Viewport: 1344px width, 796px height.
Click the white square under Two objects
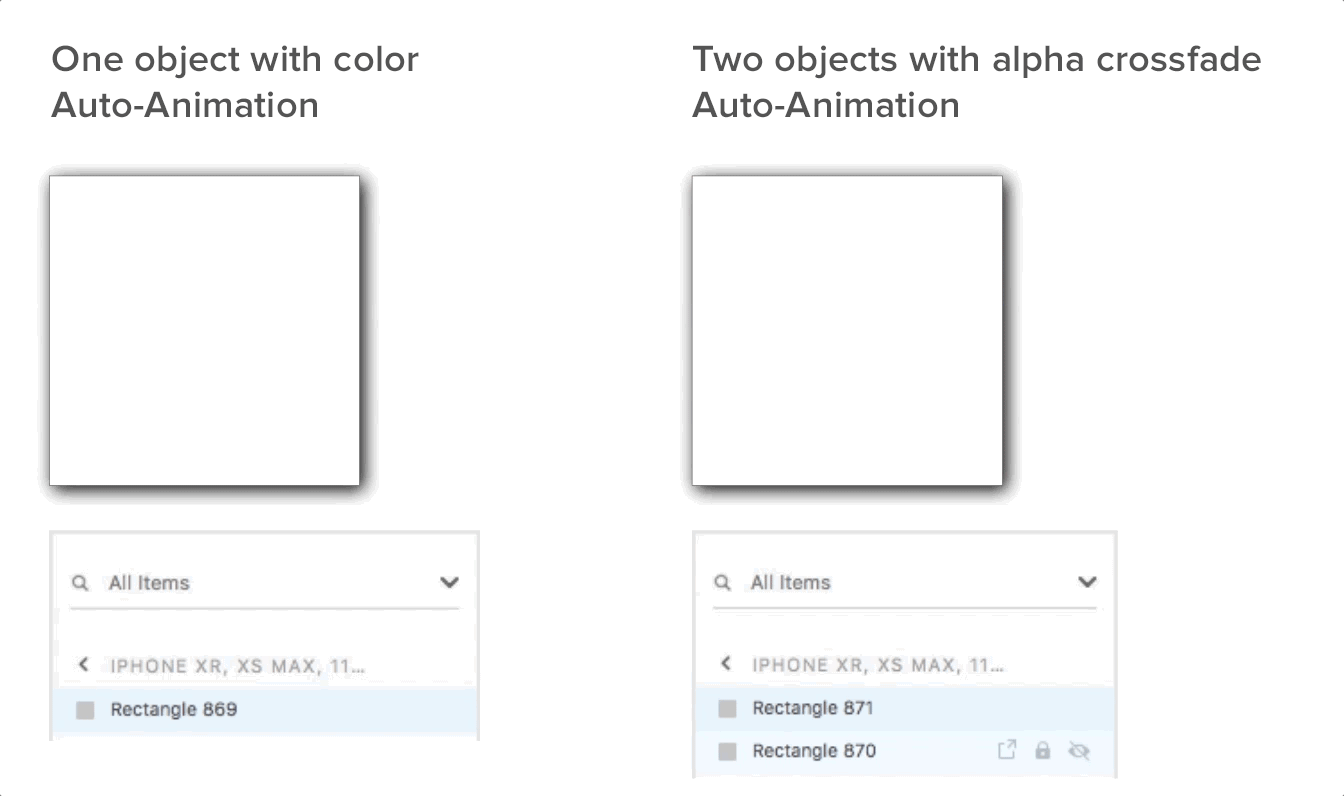847,331
